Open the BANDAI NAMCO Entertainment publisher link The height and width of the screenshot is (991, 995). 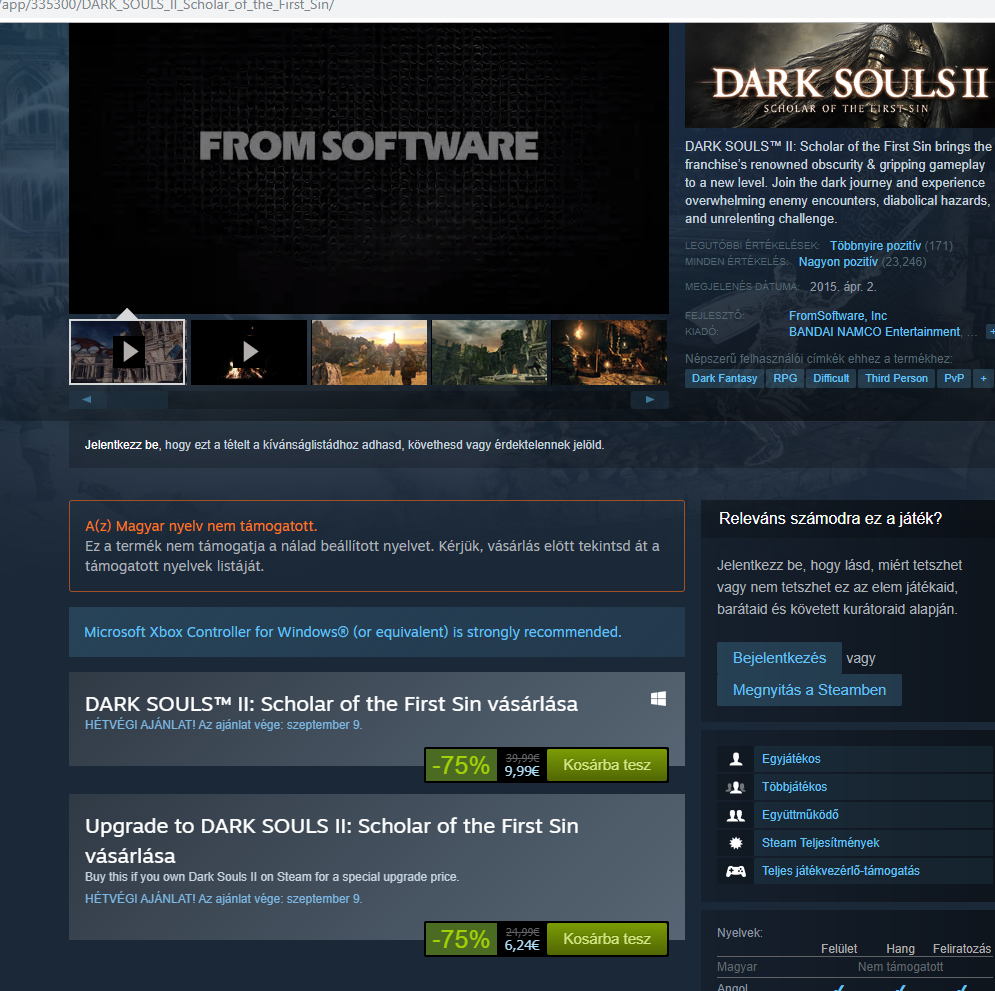874,332
